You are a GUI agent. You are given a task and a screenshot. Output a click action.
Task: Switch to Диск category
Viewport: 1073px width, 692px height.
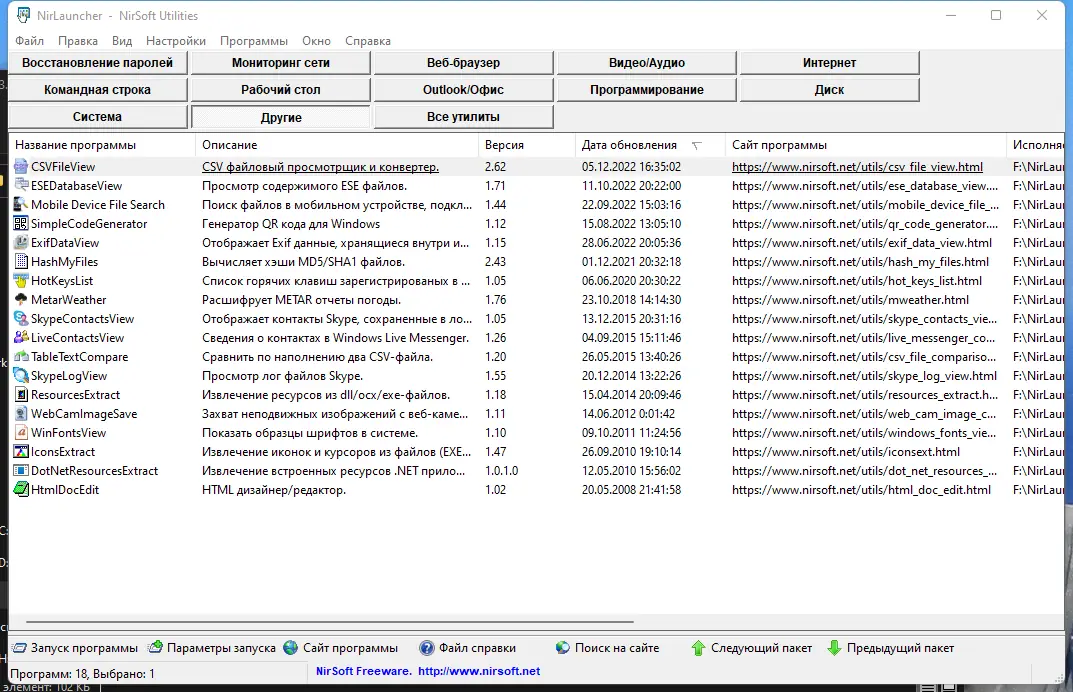tap(829, 90)
